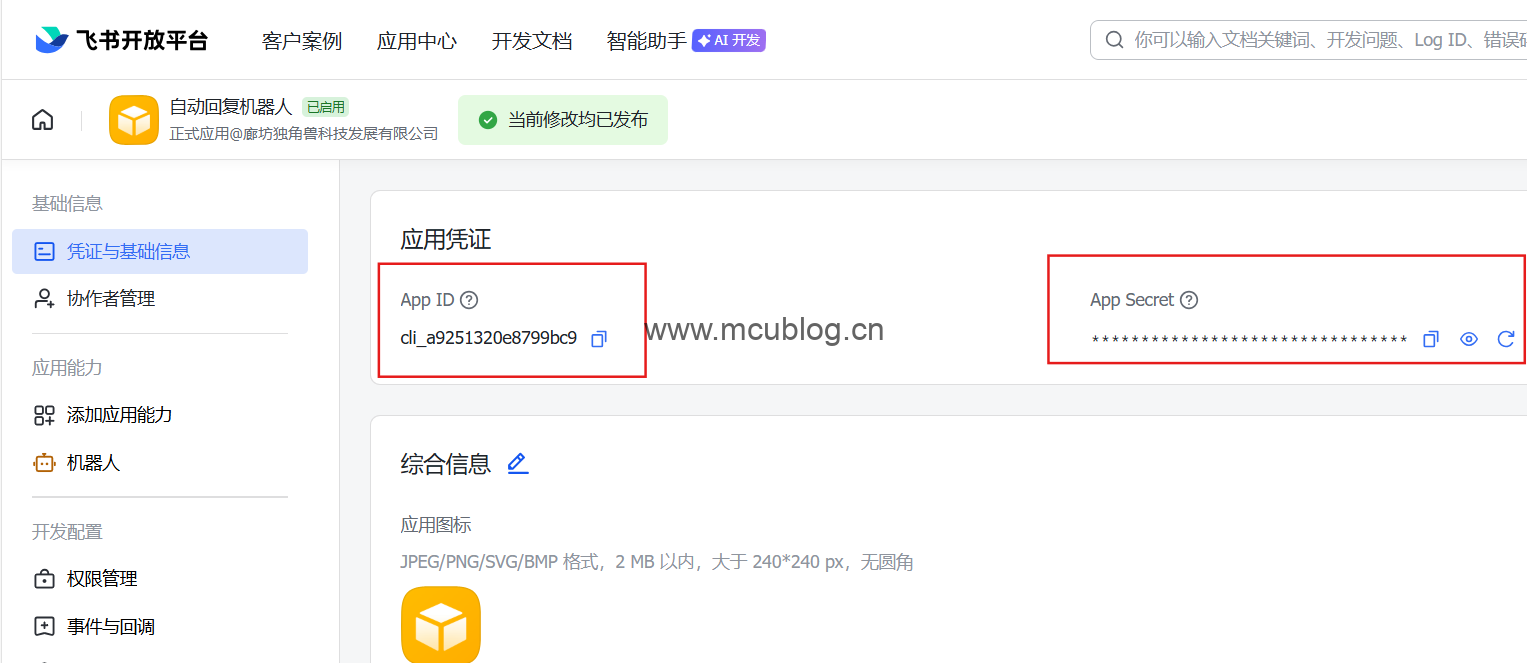Open the 开发文档 top menu
The image size is (1527, 663).
tap(532, 41)
